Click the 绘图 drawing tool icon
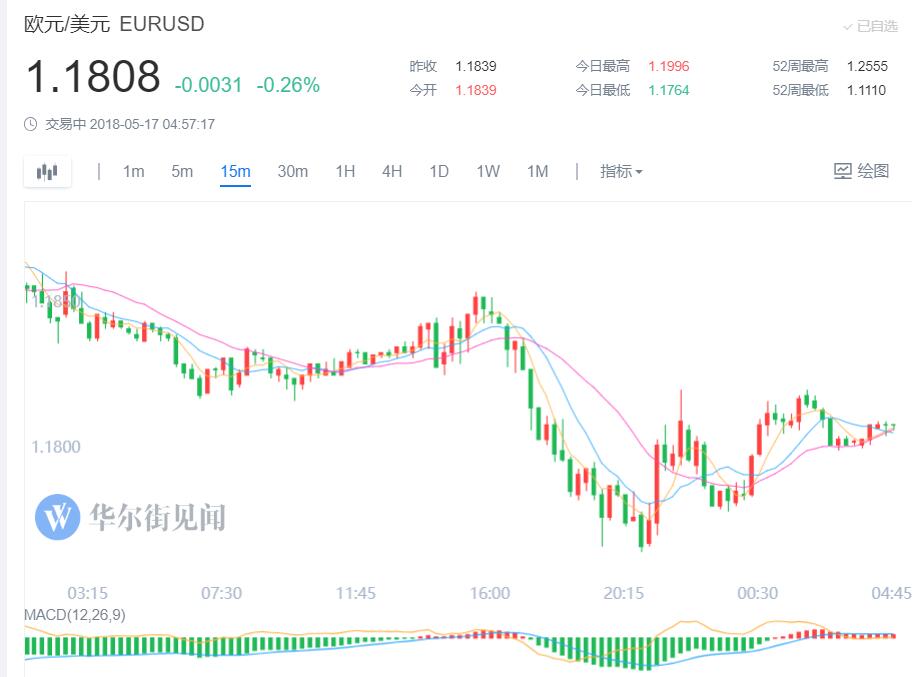This screenshot has height=677, width=921. [x=843, y=171]
